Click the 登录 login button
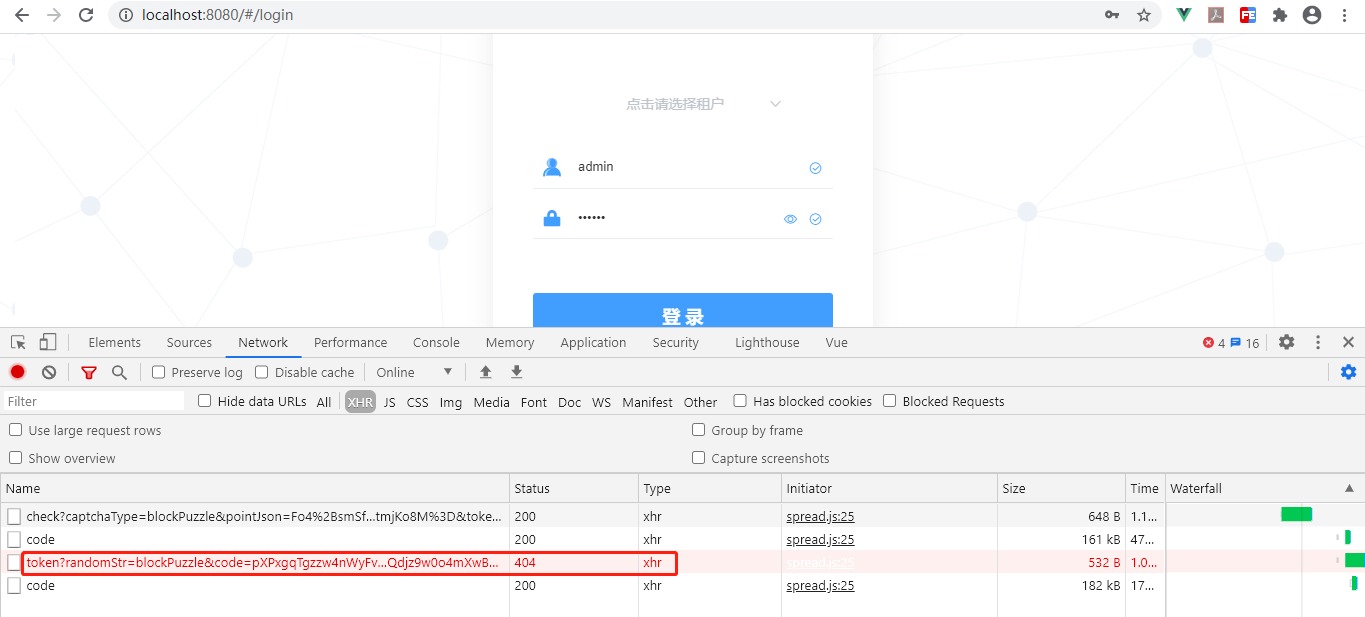Viewport: 1365px width, 617px height. point(682,312)
